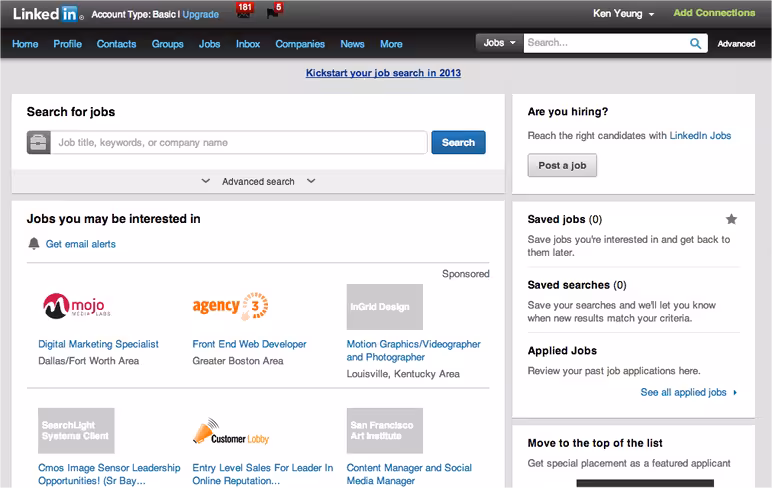The image size is (772, 488).
Task: Select Jobs in the navigation bar
Action: click(x=209, y=44)
